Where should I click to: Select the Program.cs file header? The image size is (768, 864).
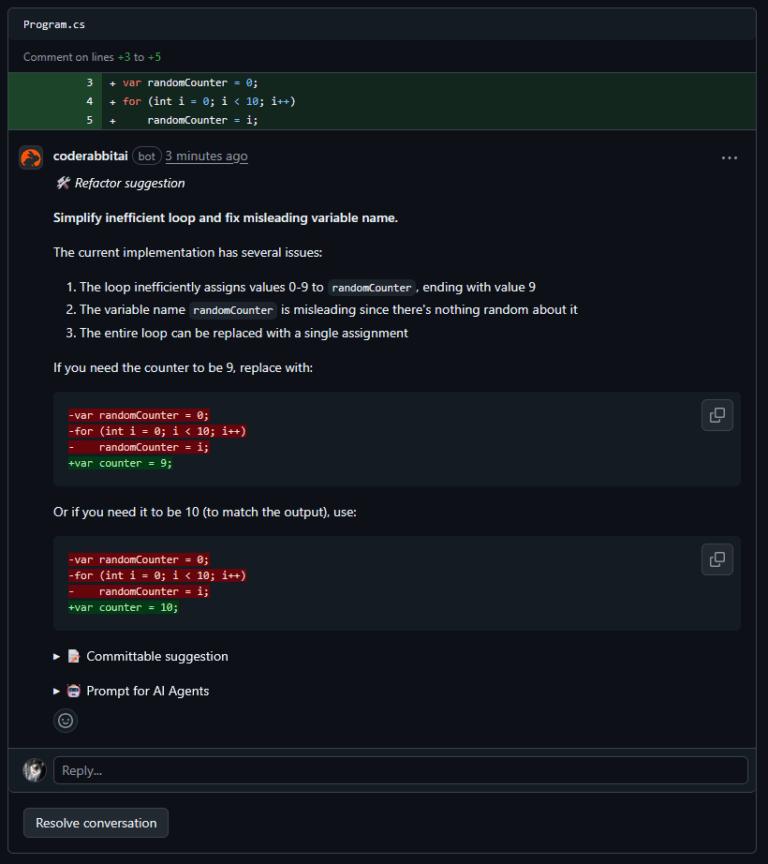[51, 24]
